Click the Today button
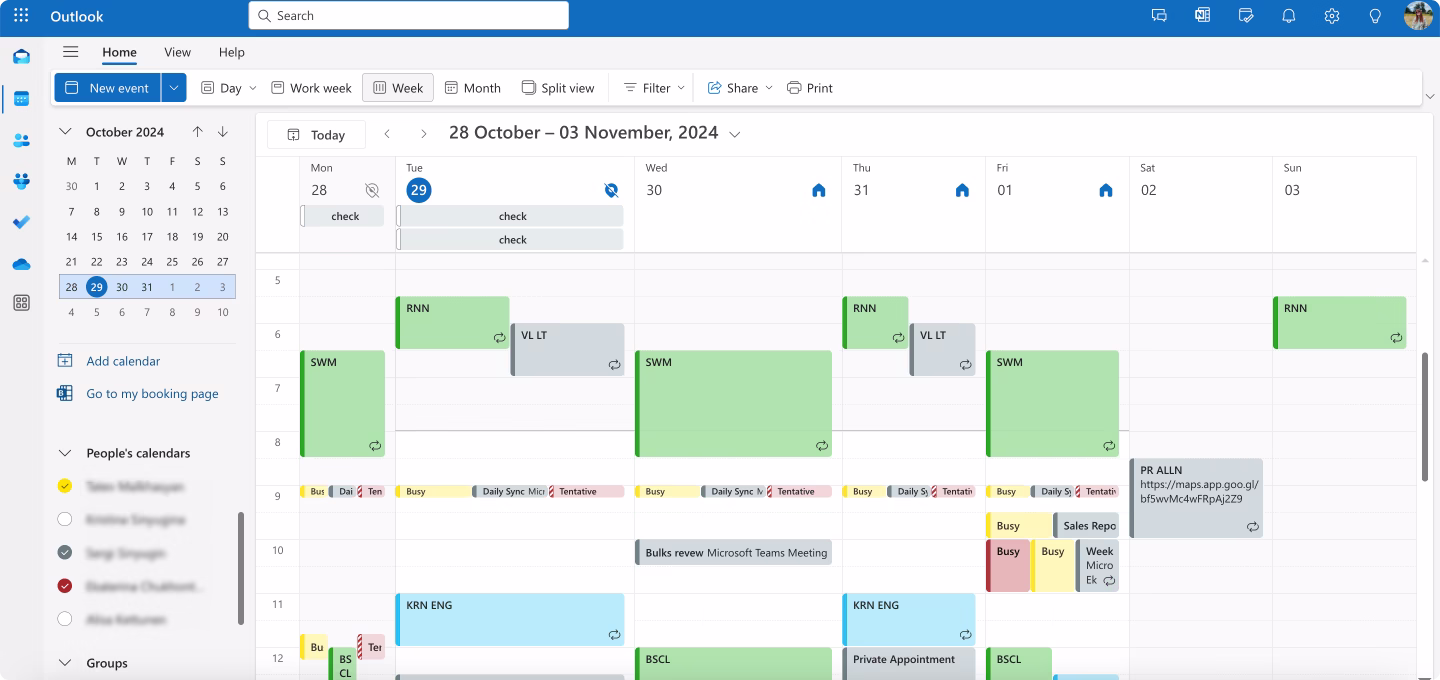1440x680 pixels. (x=316, y=135)
